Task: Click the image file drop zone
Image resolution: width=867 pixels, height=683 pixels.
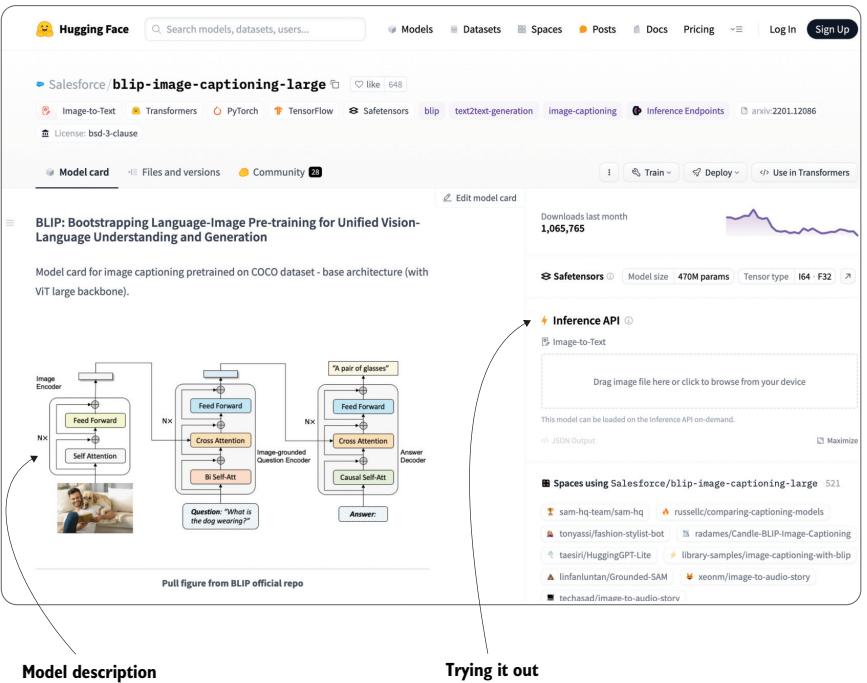Action: click(699, 381)
